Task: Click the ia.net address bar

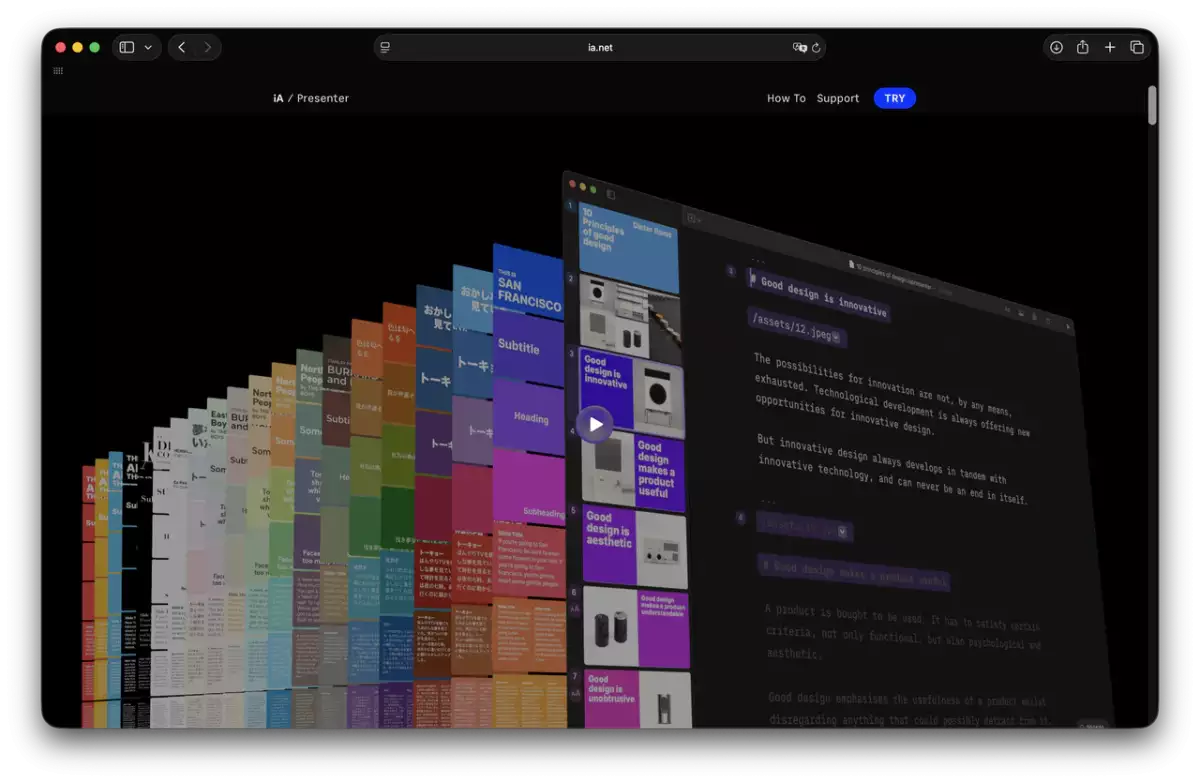Action: click(599, 47)
